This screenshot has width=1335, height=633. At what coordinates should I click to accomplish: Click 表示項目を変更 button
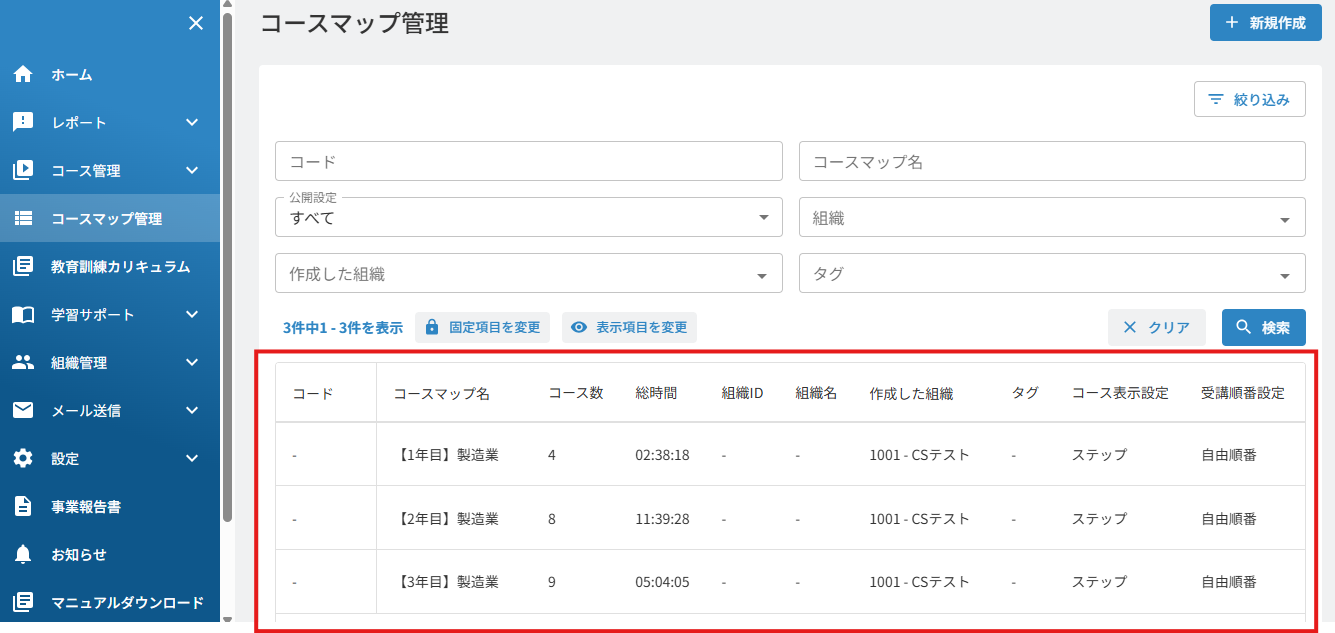[629, 327]
